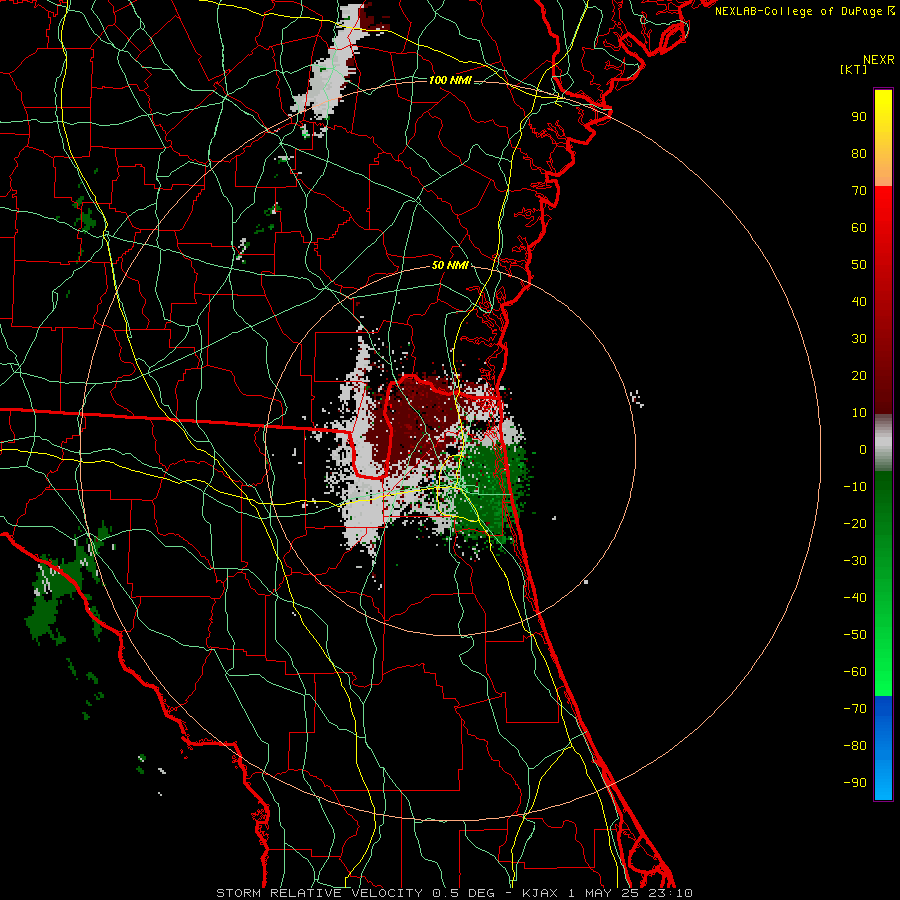900x900 pixels.
Task: Click the "50 NMI" range ring label
Action: [450, 265]
